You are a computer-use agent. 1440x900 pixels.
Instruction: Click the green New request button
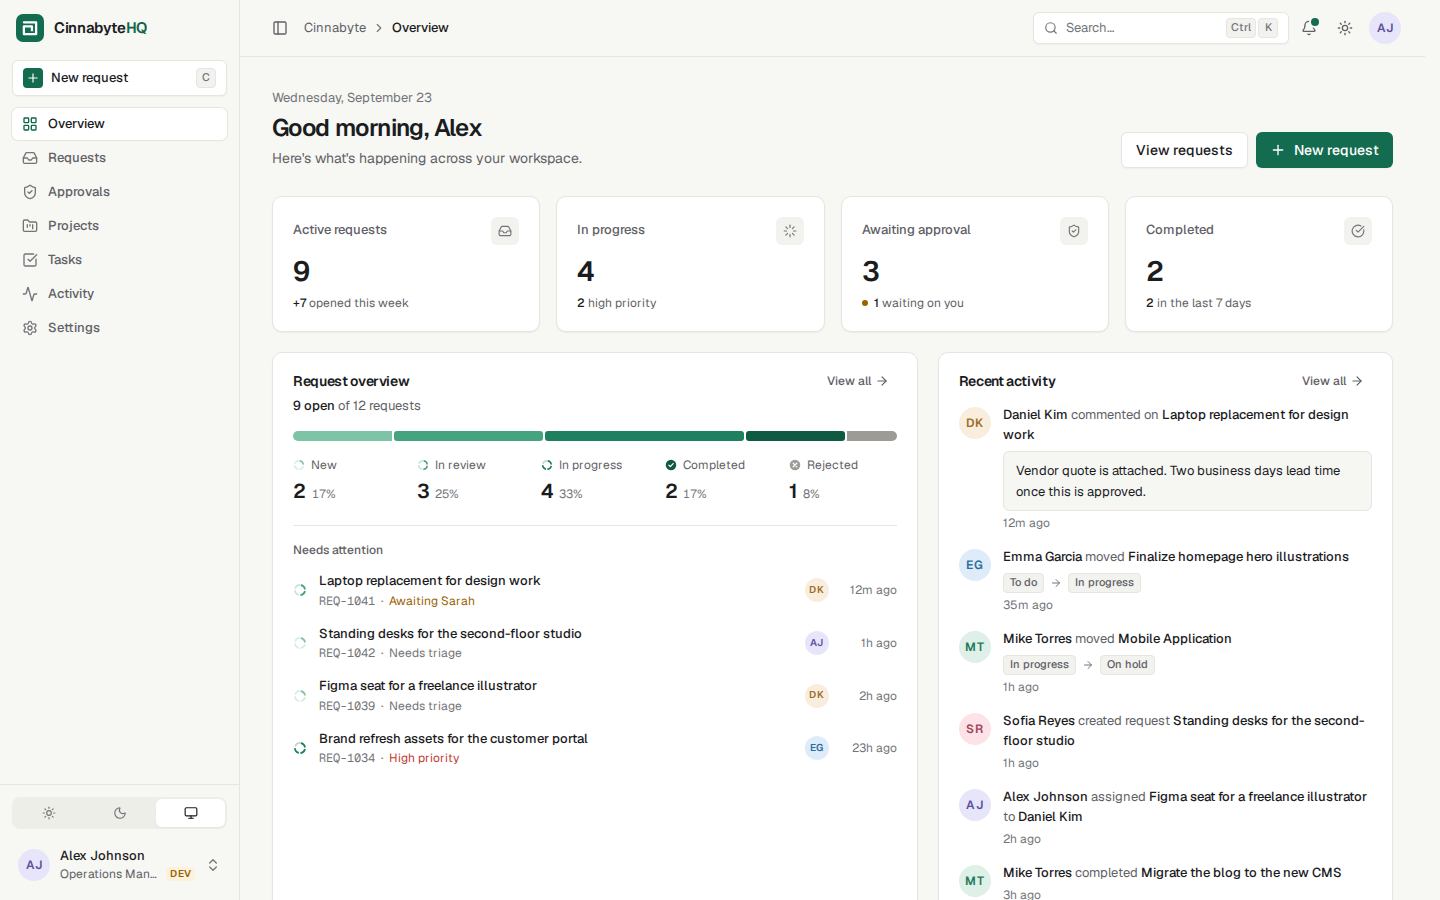coord(1324,150)
